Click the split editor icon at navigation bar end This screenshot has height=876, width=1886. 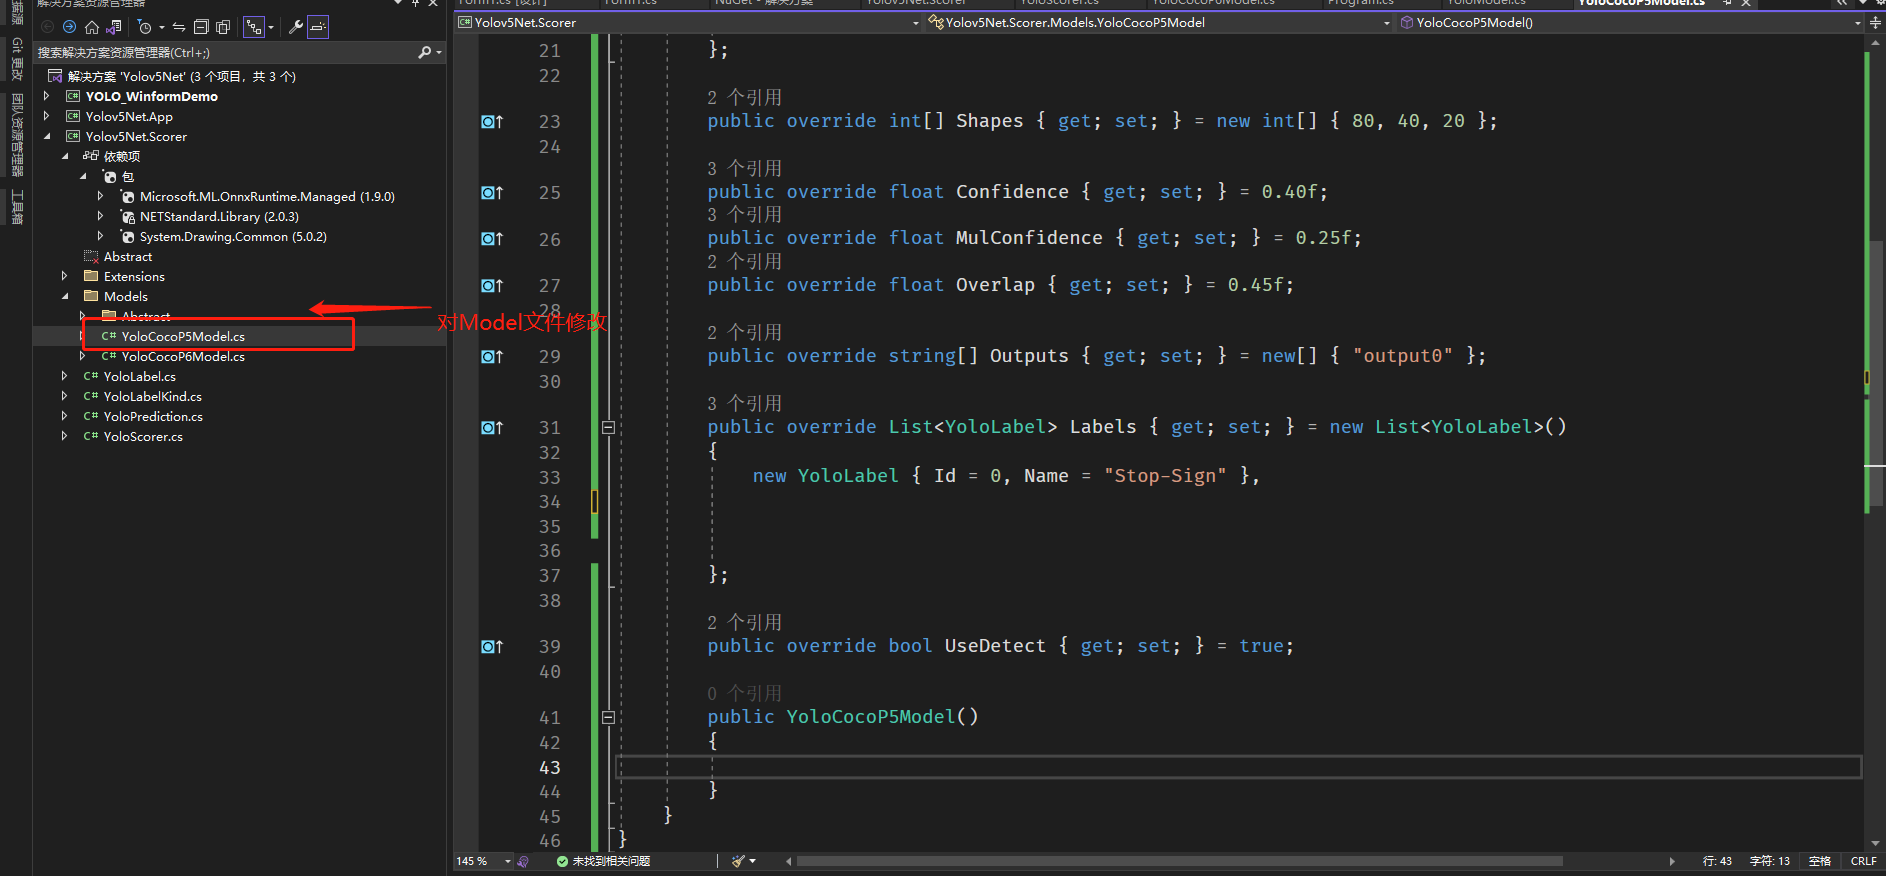[x=1875, y=22]
